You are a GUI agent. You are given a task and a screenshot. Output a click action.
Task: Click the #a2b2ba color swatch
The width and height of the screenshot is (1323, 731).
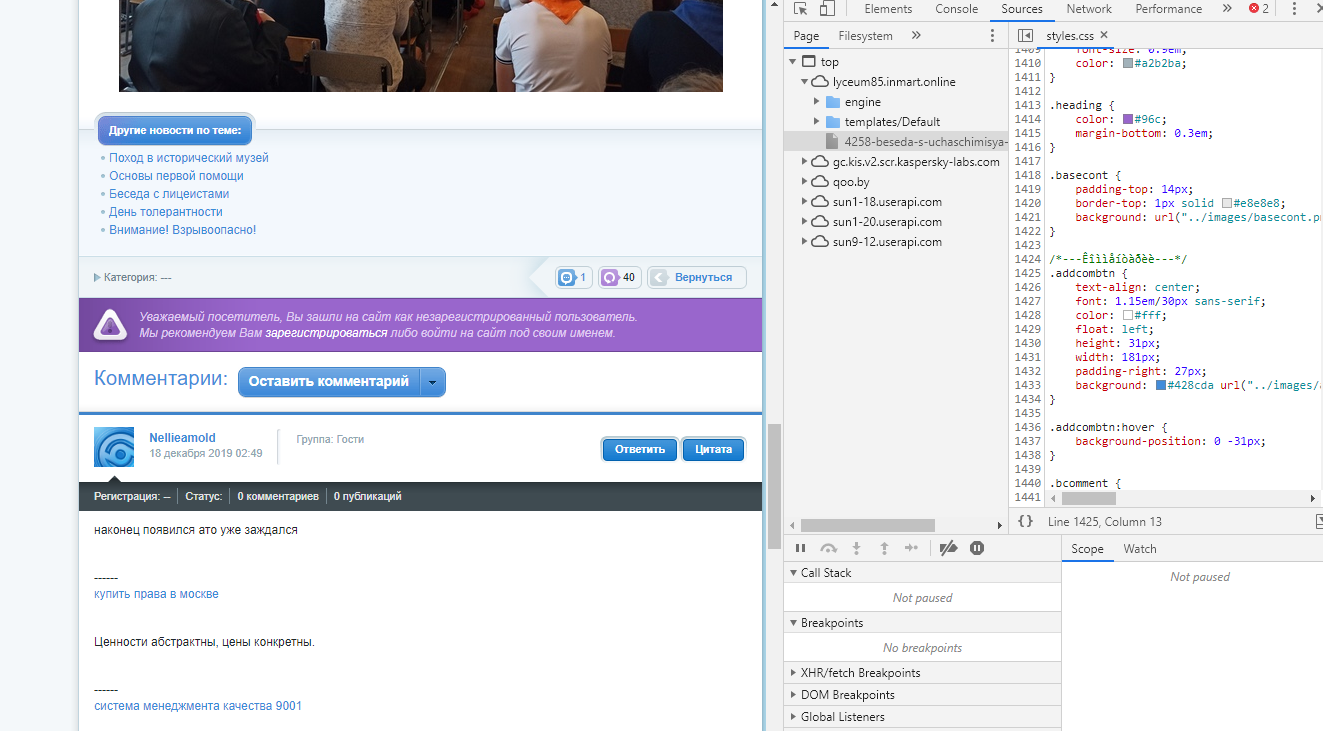coord(1128,63)
